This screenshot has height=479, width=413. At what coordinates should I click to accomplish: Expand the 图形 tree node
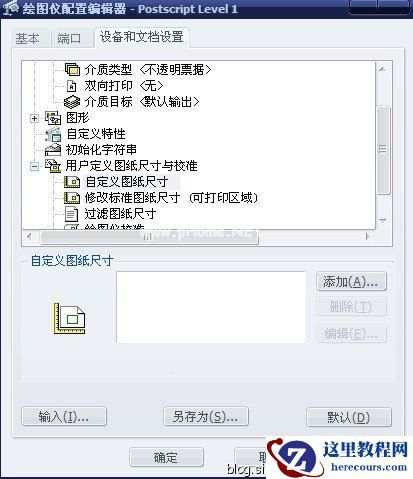[x=34, y=118]
